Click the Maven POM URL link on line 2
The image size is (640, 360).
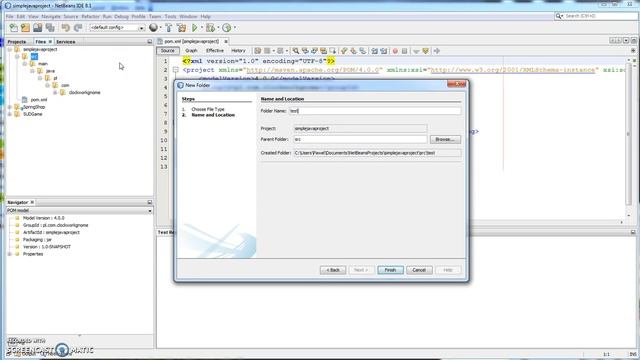pyautogui.click(x=313, y=70)
